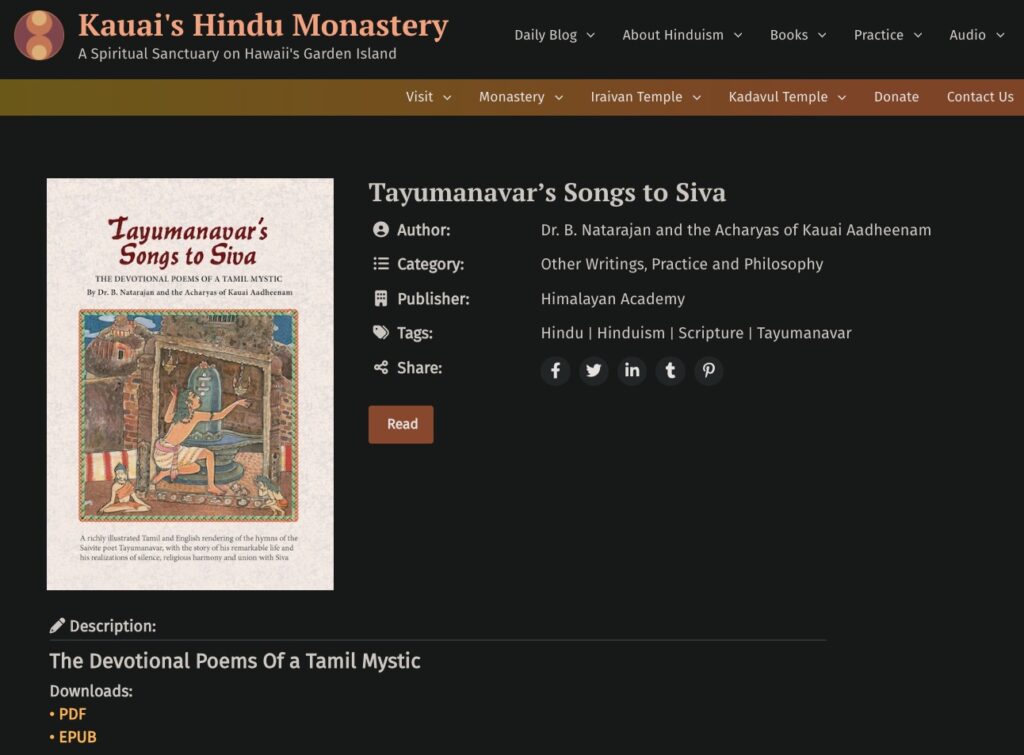Expand the Iraivan Temple menu

pyautogui.click(x=645, y=97)
